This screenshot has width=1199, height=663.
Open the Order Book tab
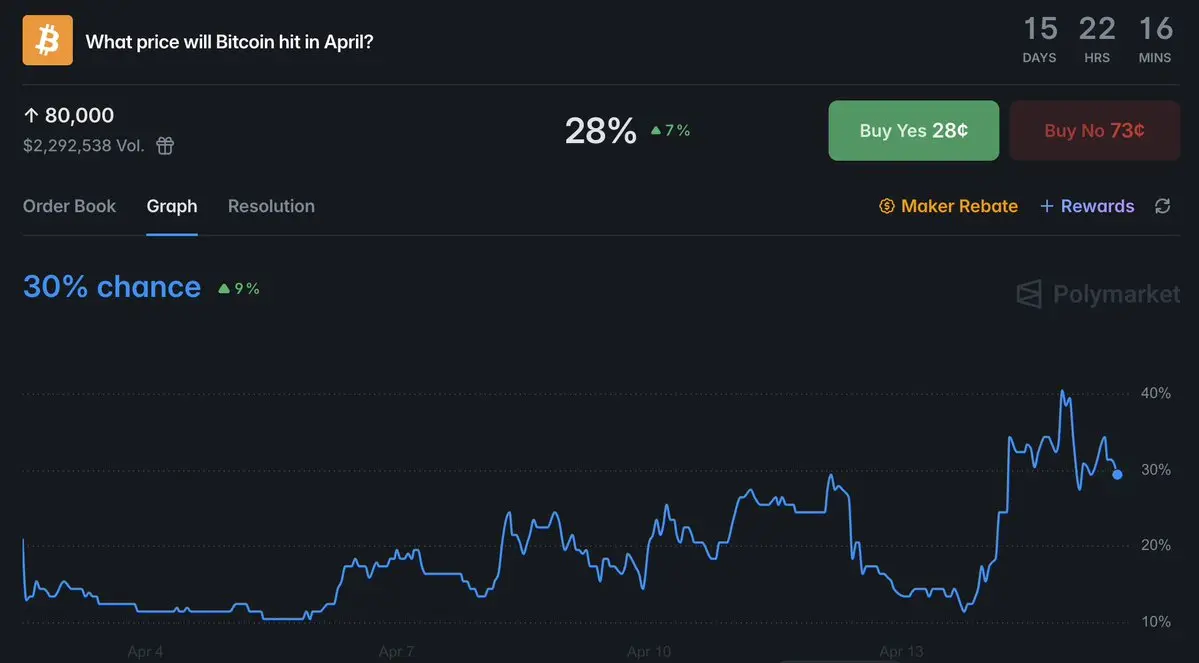(69, 206)
